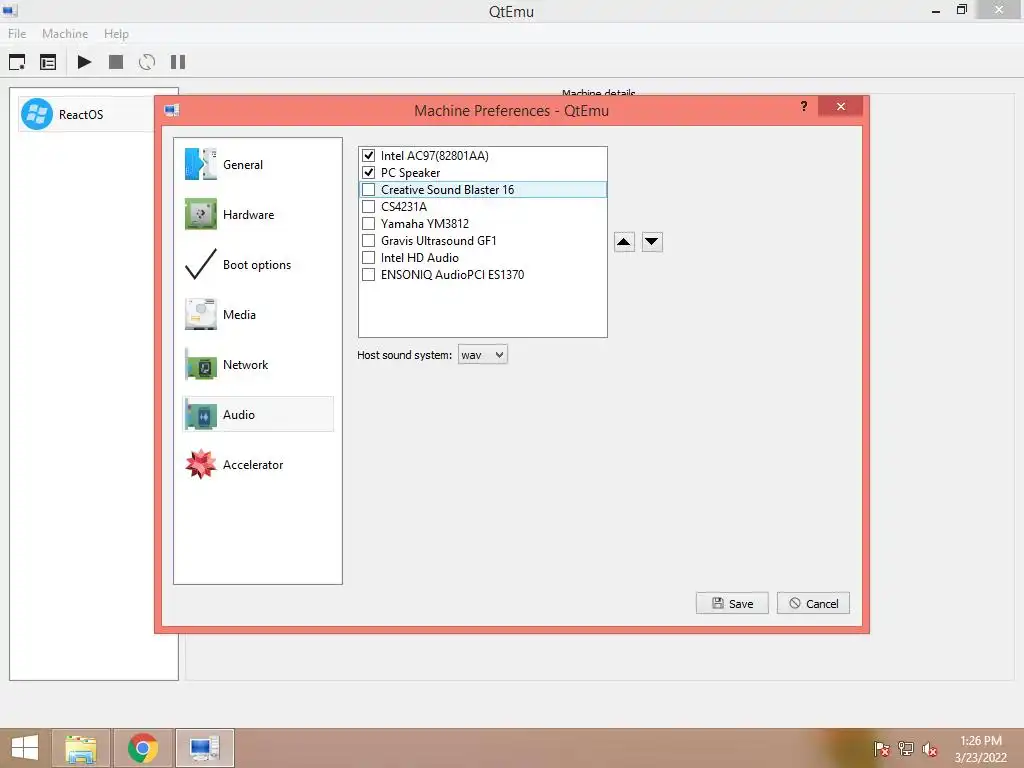Enable the Intel HD Audio checkbox
This screenshot has width=1024, height=768.
pyautogui.click(x=368, y=257)
